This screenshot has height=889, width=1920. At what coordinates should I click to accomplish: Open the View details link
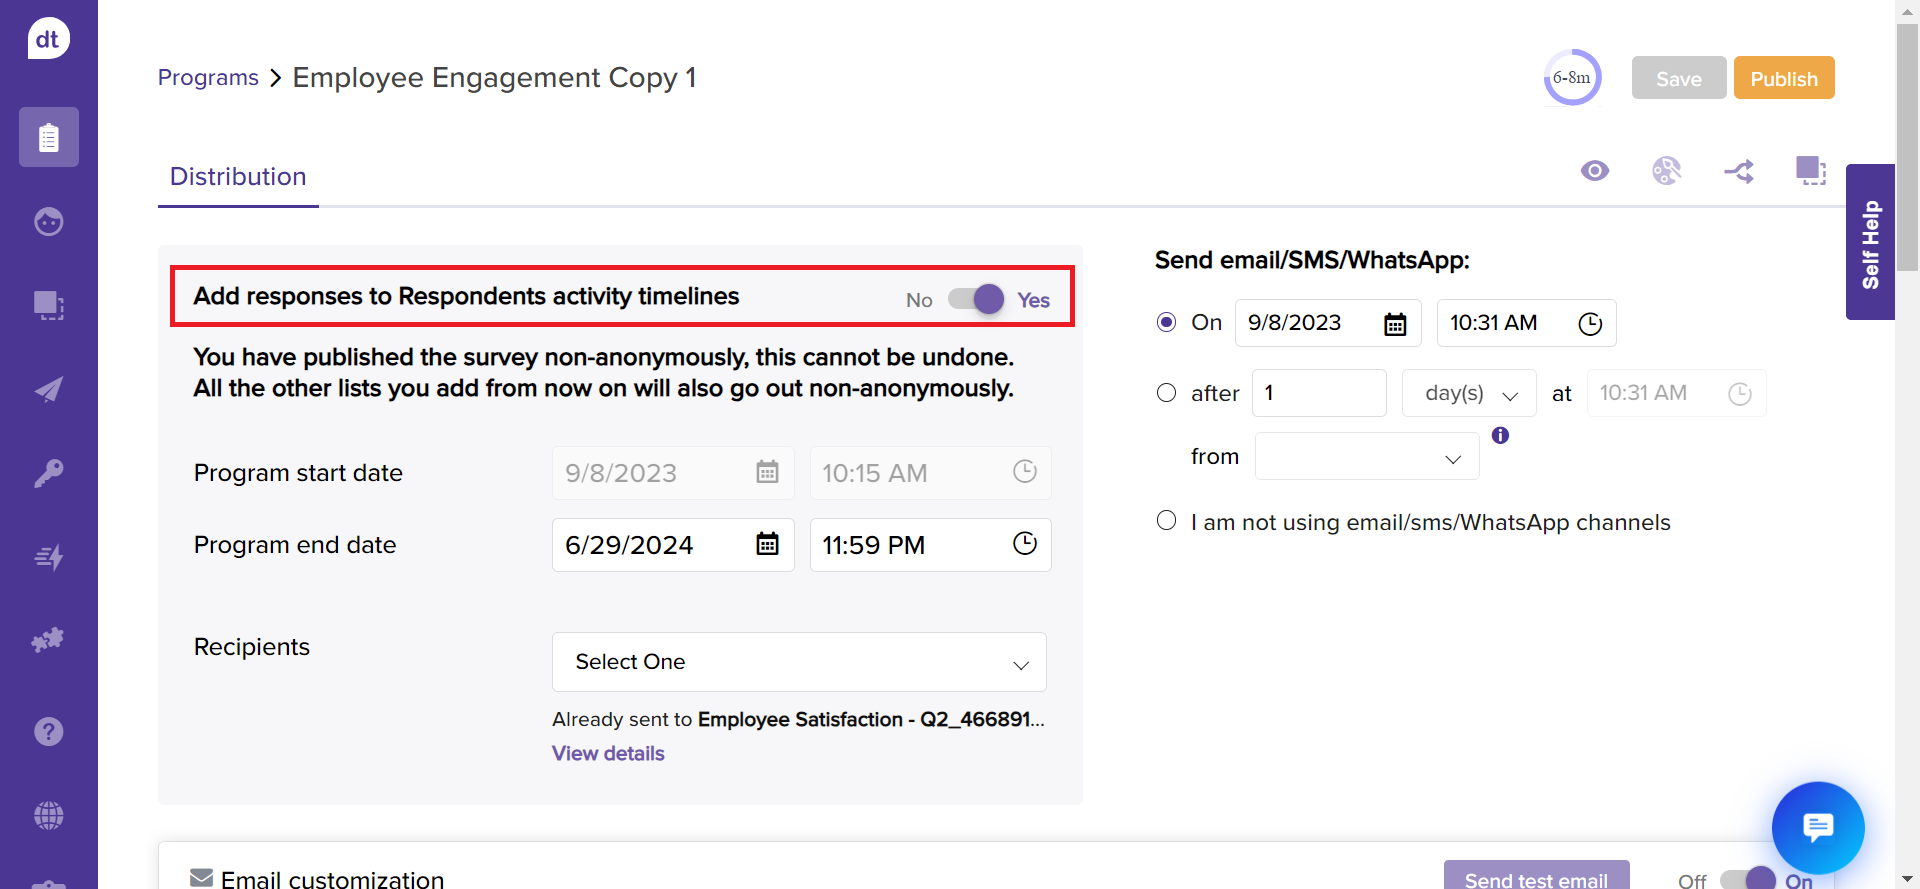click(x=608, y=754)
